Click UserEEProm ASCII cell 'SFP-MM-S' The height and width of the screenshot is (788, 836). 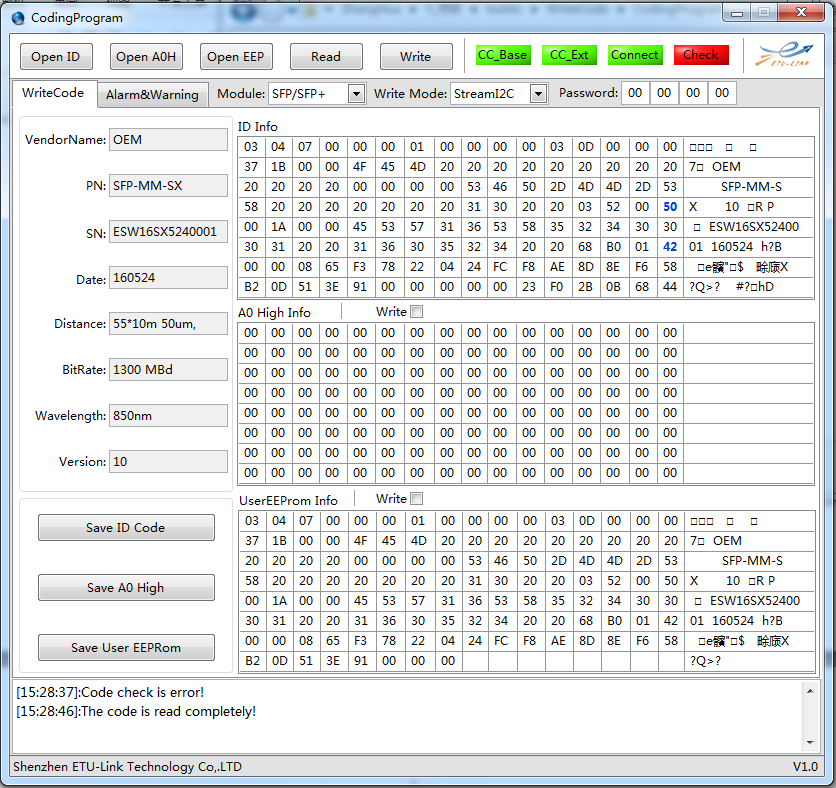[750, 561]
